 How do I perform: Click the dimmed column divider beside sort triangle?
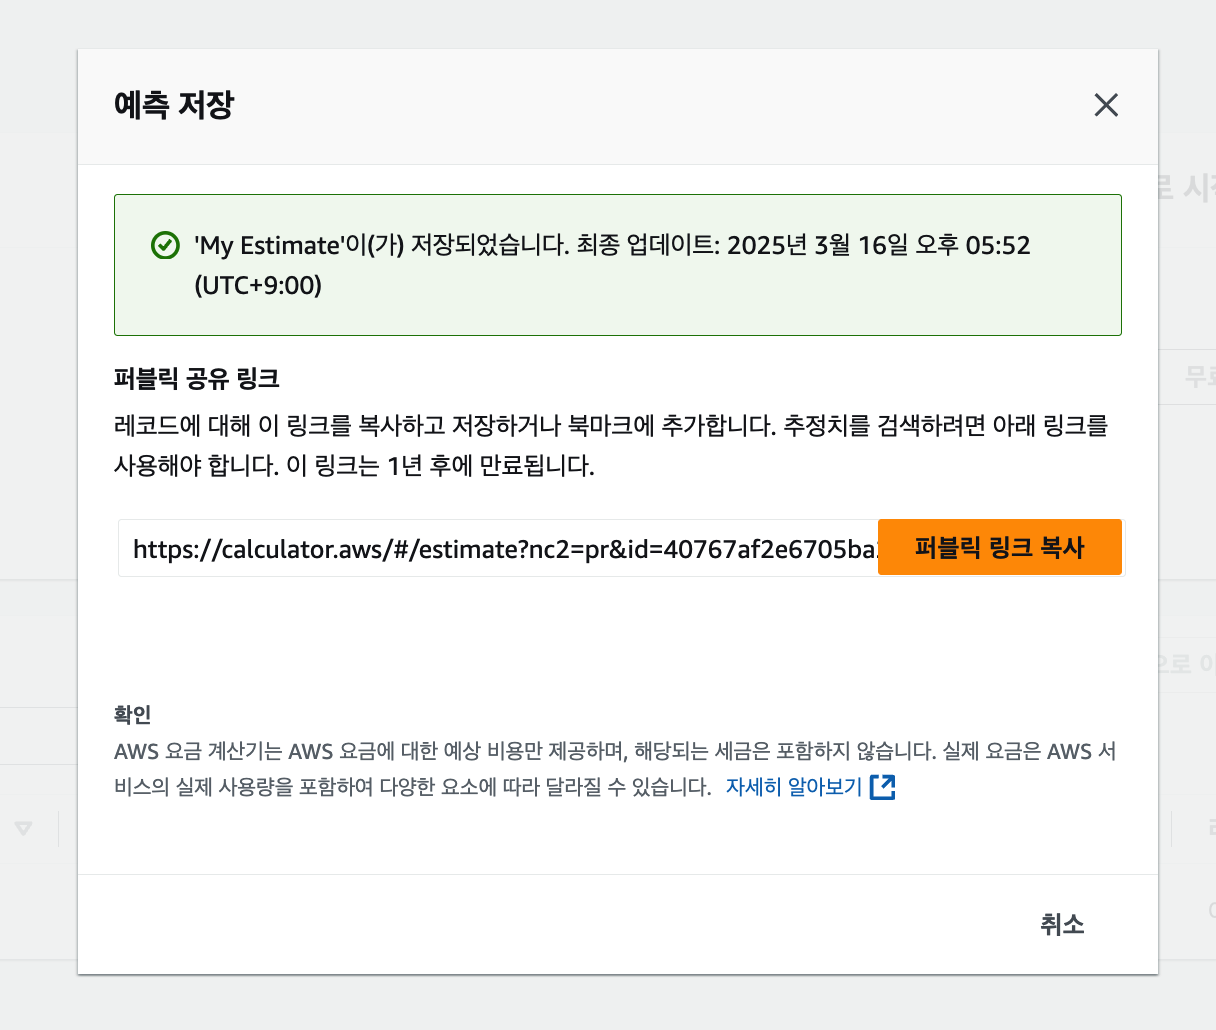(x=59, y=829)
